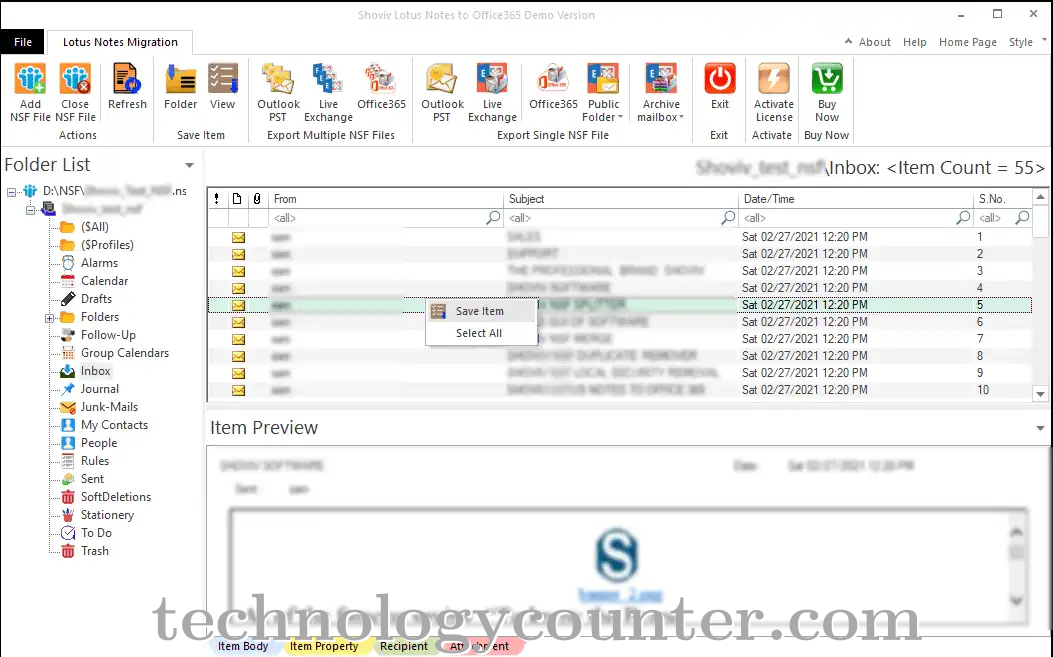Screen dimensions: 1053x657
Task: Open the Junk-Mails folder
Action: pyautogui.click(x=109, y=407)
